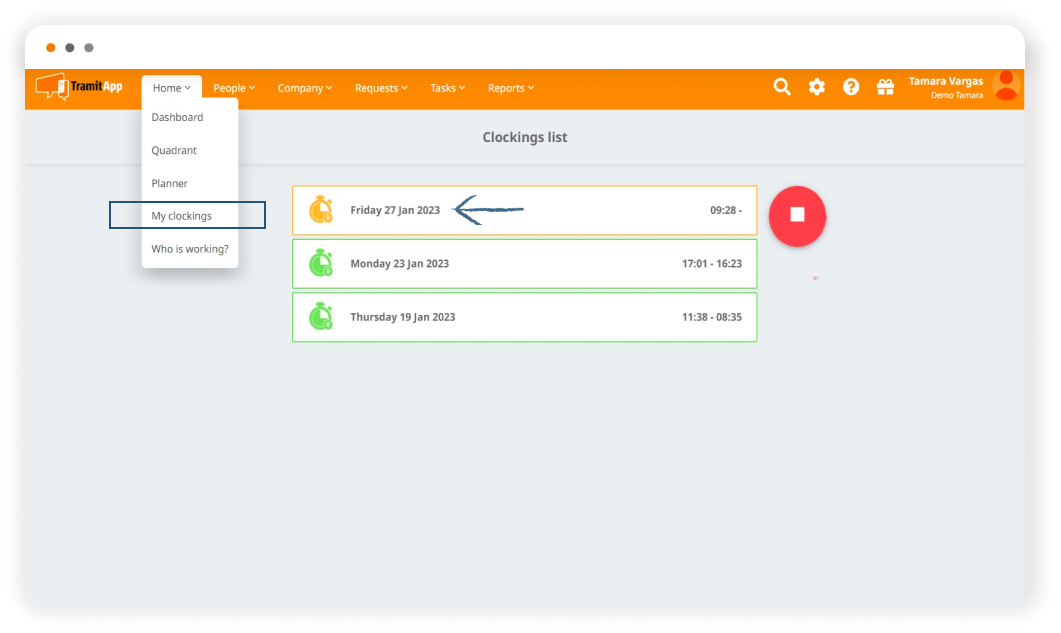
Task: Click green stopwatch icon for Monday clocking
Action: tap(320, 264)
